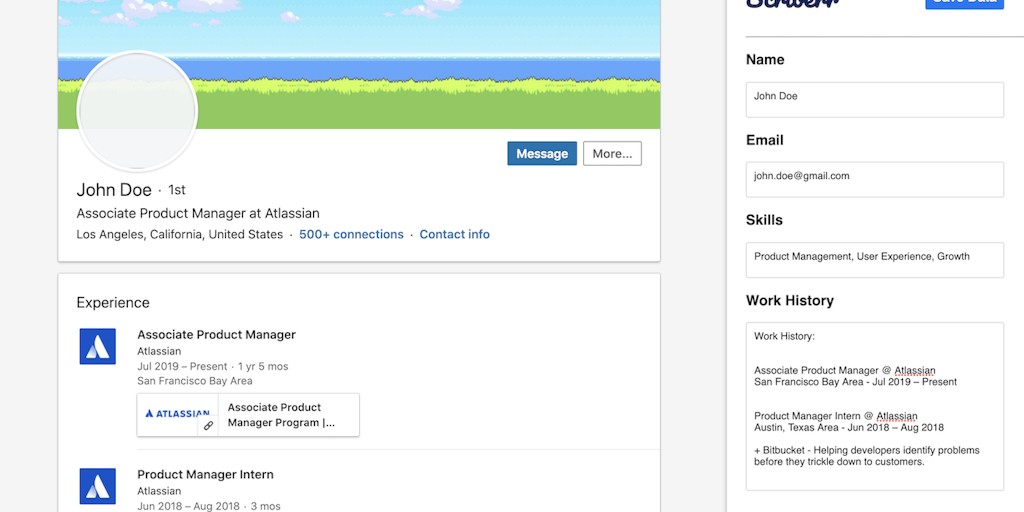The height and width of the screenshot is (512, 1024).
Task: Click the 'San Francisco Bay Area' text under Atlassian
Action: (x=195, y=381)
